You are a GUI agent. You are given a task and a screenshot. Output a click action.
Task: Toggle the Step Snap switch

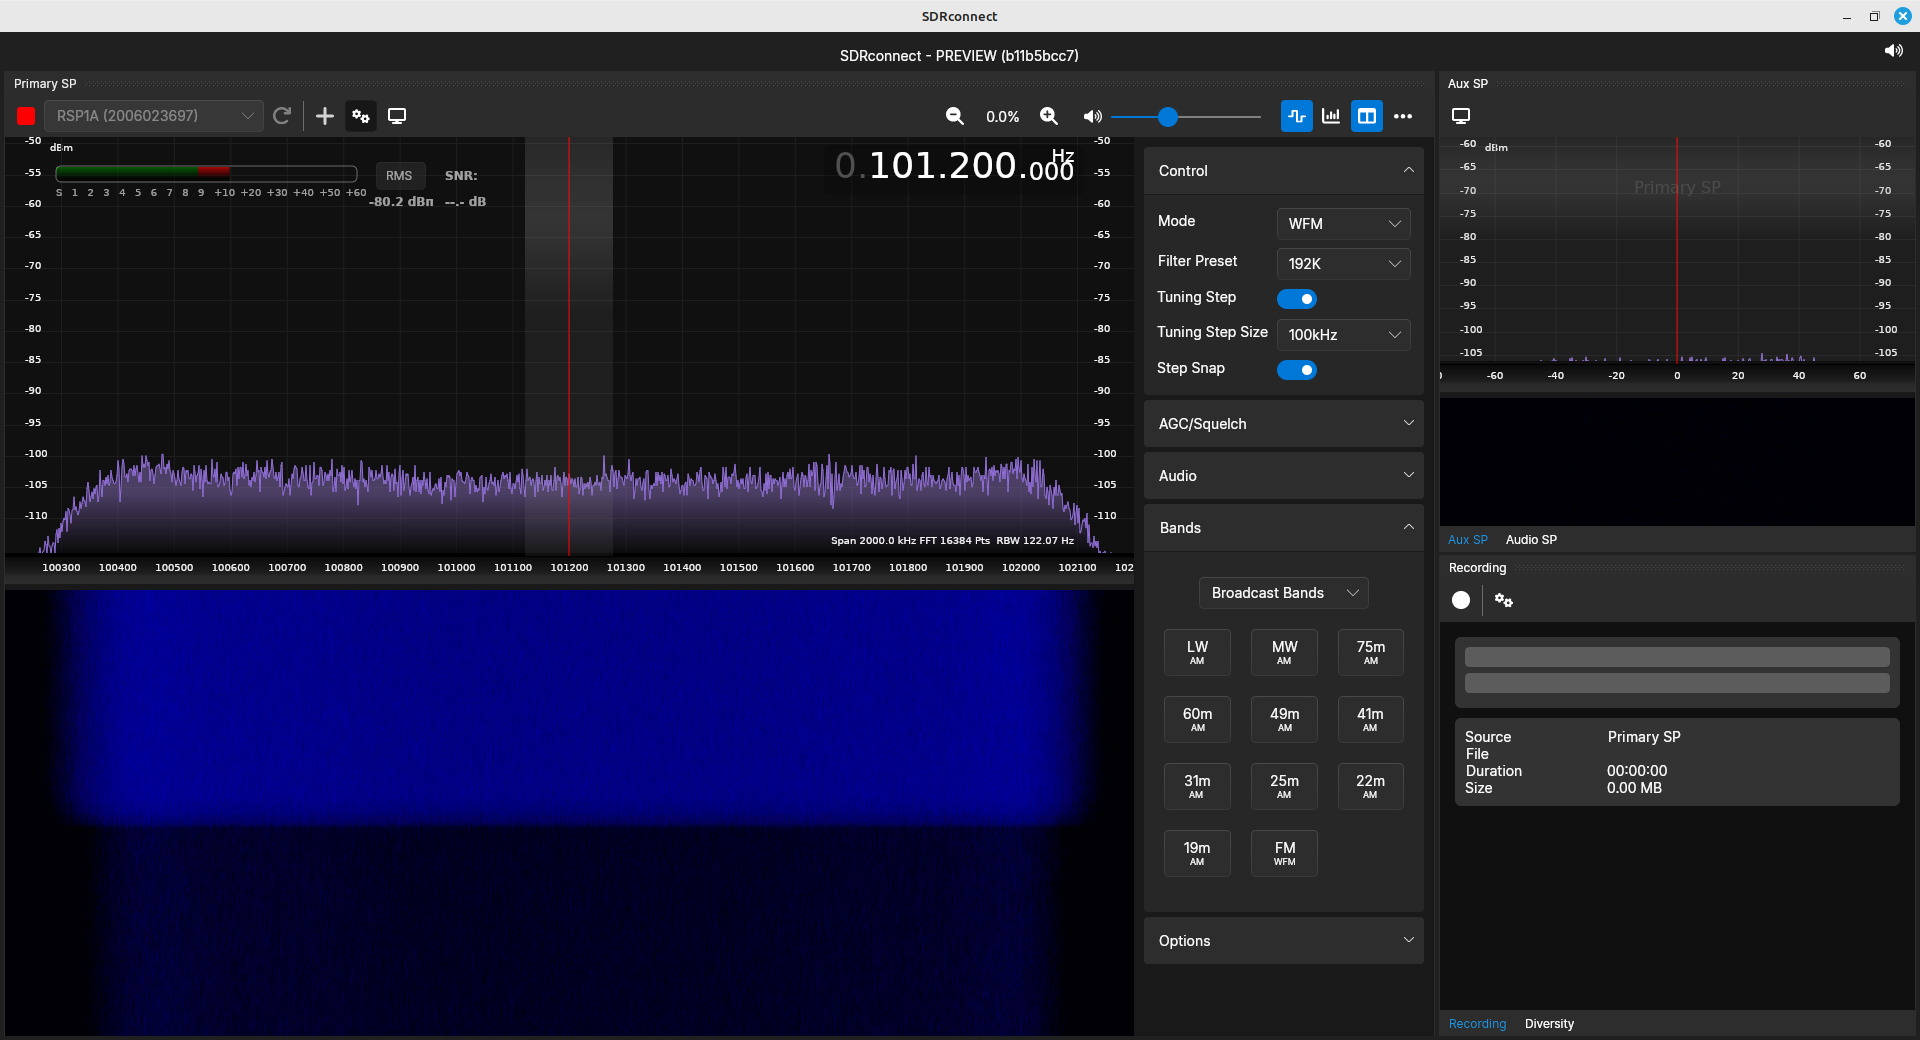(x=1297, y=370)
